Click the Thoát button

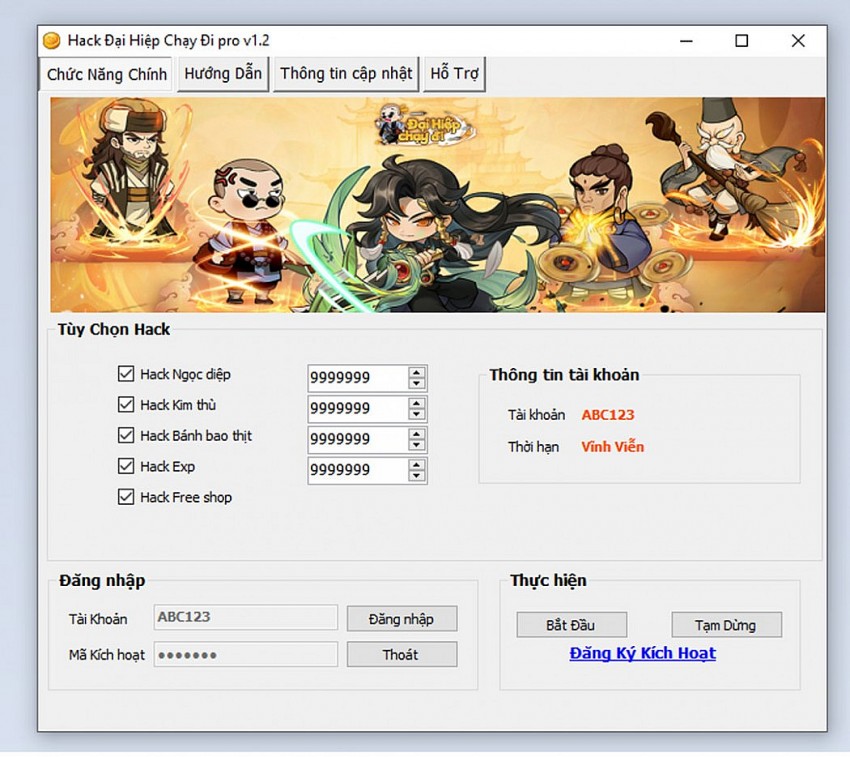pyautogui.click(x=401, y=654)
